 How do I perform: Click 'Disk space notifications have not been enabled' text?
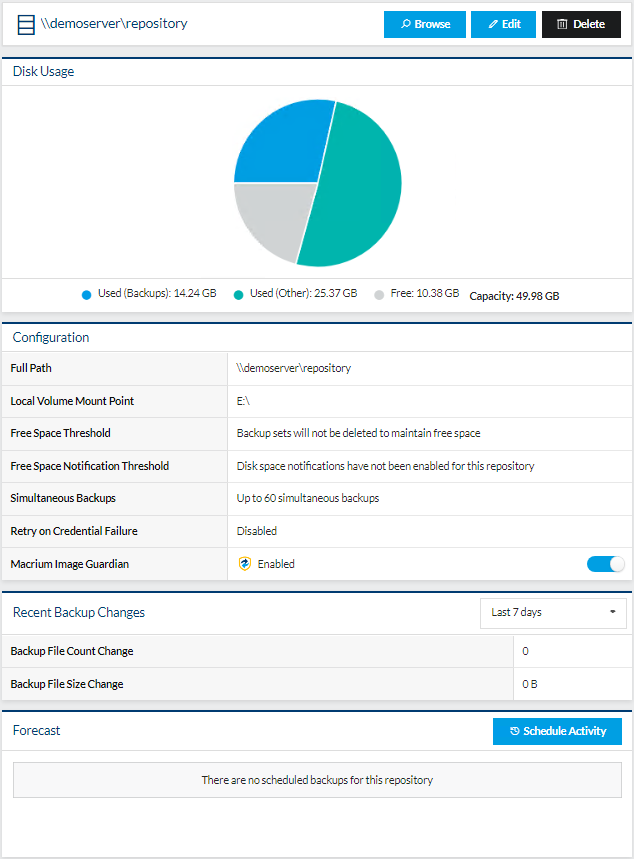(385, 466)
